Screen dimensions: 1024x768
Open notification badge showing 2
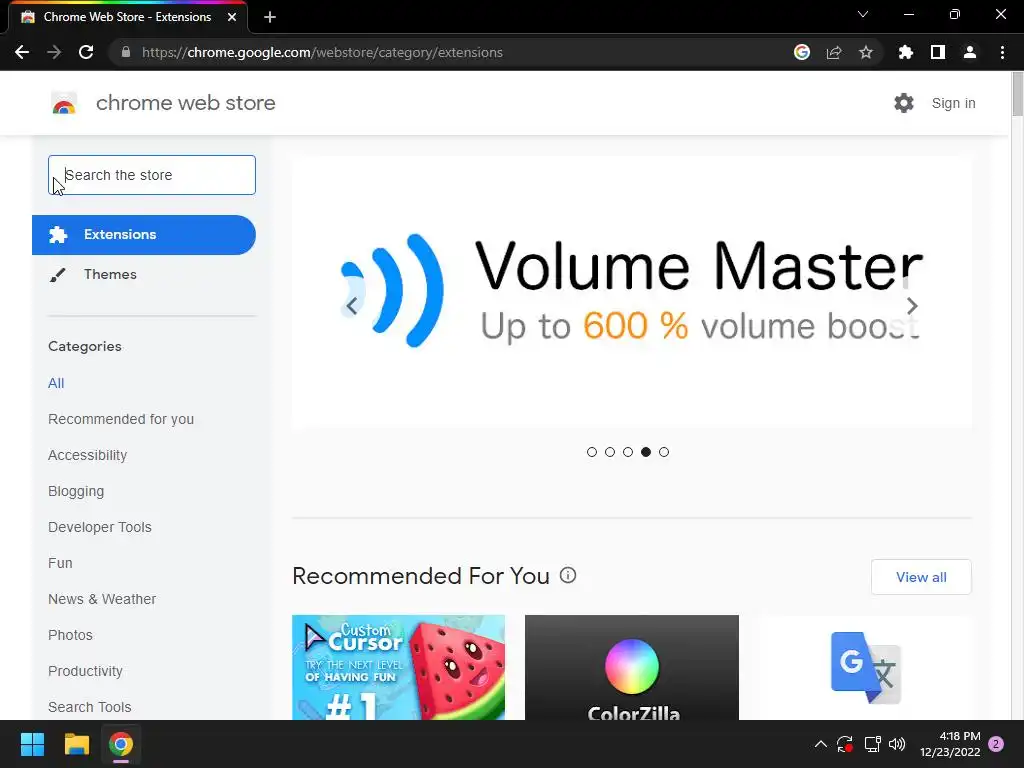996,744
